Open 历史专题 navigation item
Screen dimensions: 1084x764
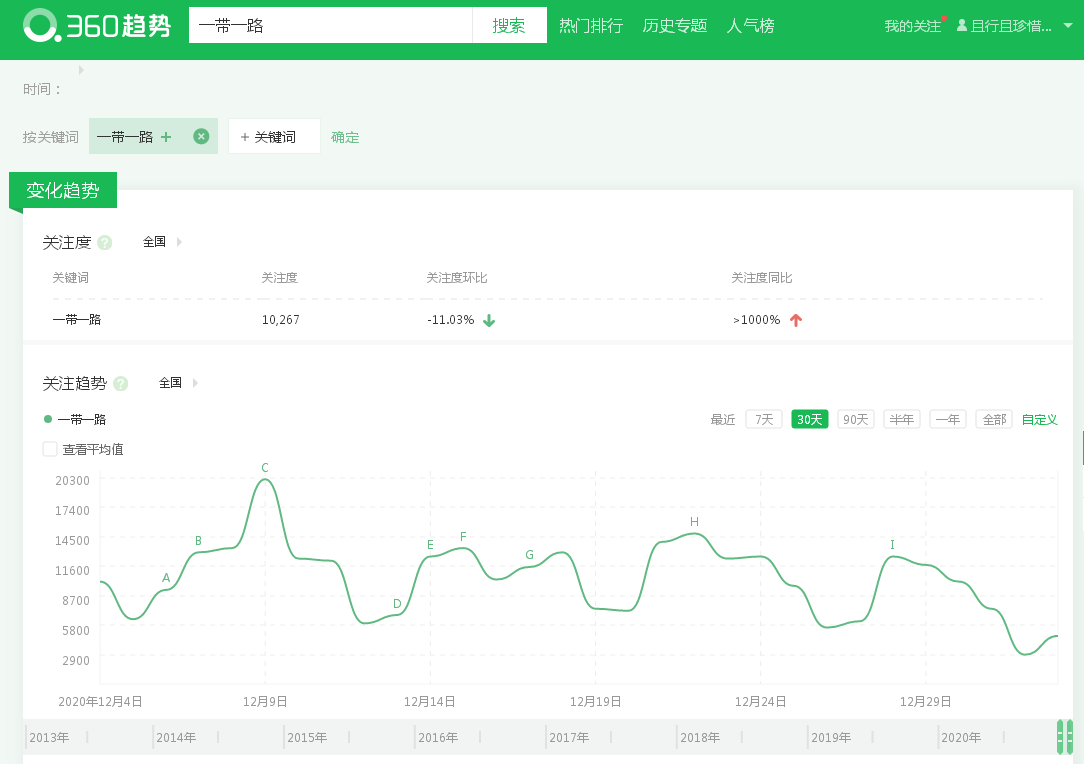click(x=674, y=26)
